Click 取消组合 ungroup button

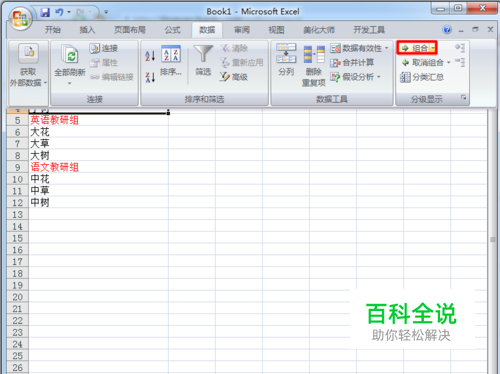[x=423, y=63]
